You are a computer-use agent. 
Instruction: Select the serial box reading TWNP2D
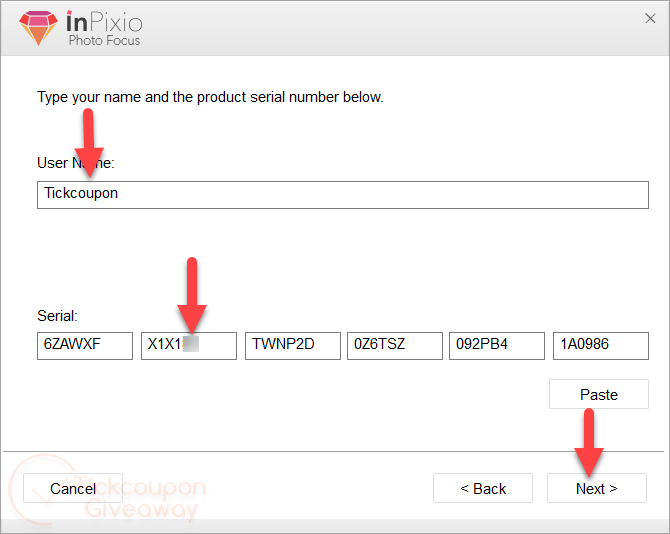[x=293, y=346]
